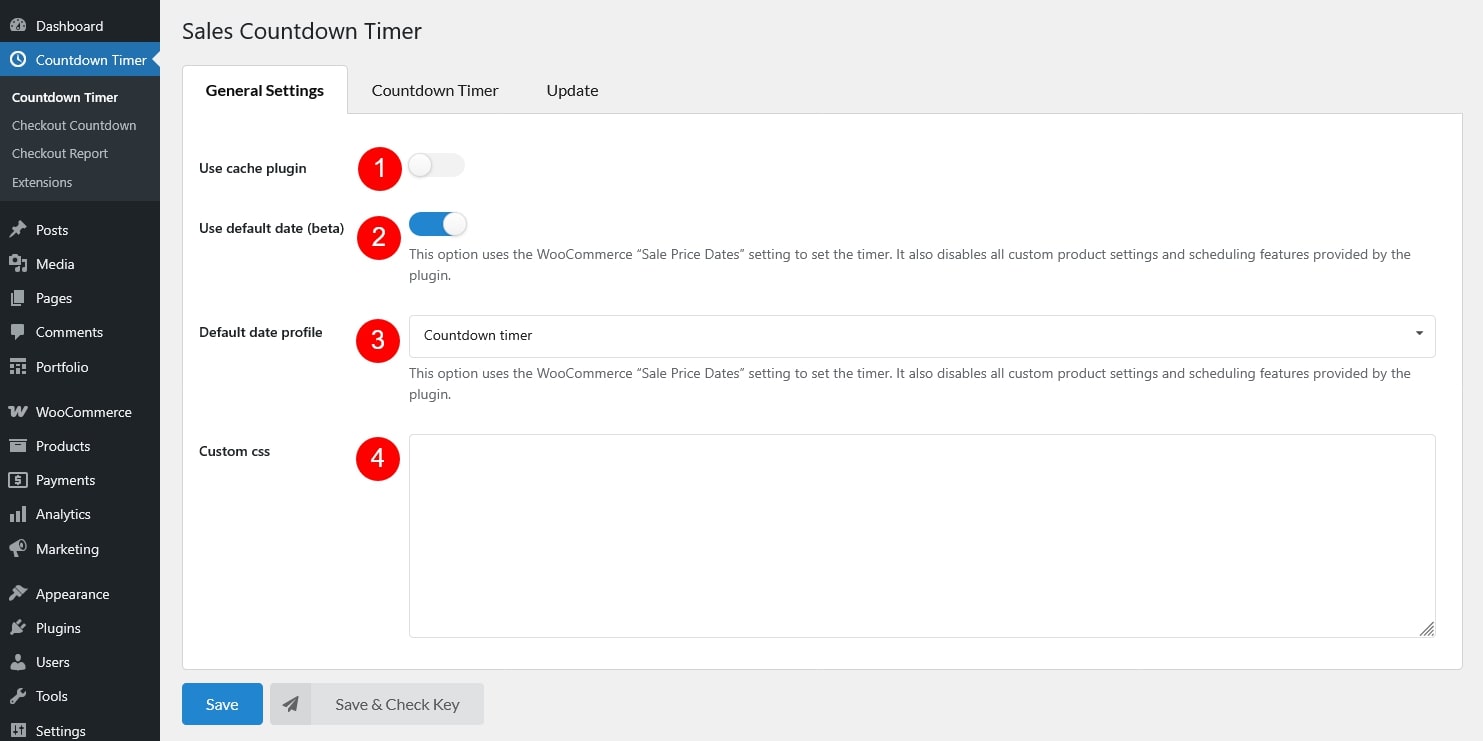Click the Posts pushpin icon
Image resolution: width=1483 pixels, height=741 pixels.
click(x=18, y=230)
